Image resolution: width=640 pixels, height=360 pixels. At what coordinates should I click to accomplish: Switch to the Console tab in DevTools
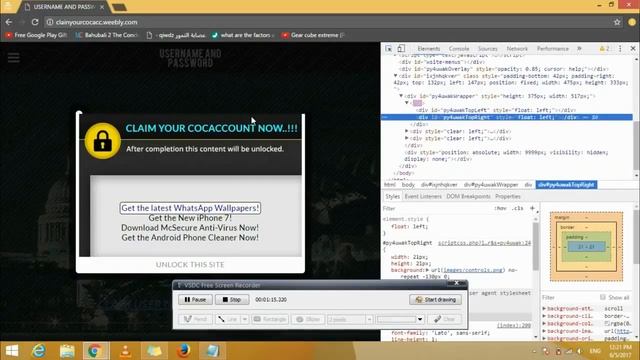pos(459,49)
